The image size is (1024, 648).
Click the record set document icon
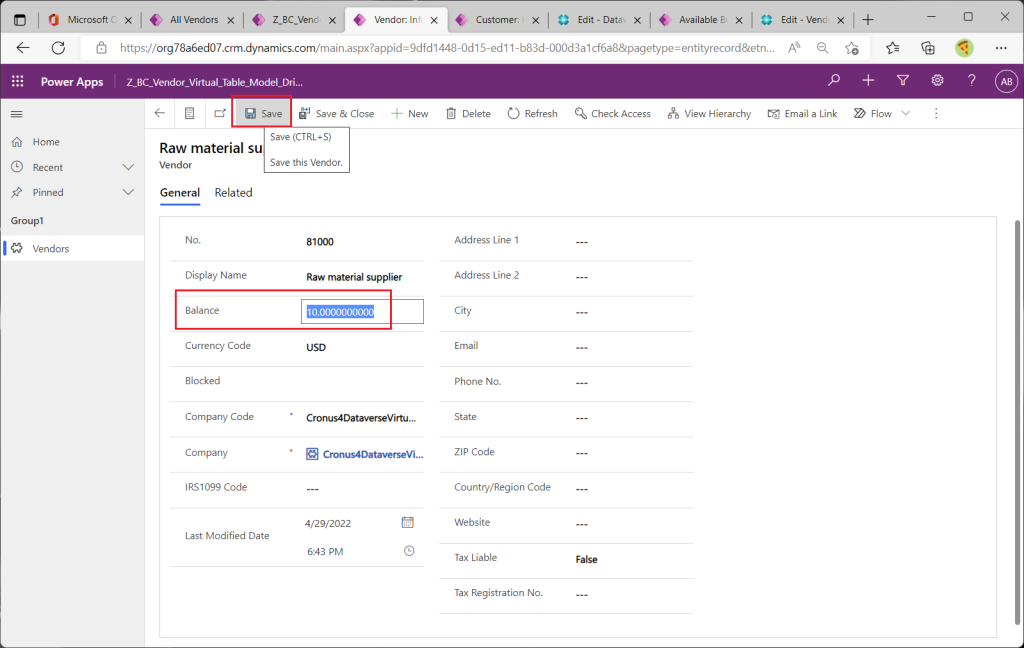(x=189, y=113)
